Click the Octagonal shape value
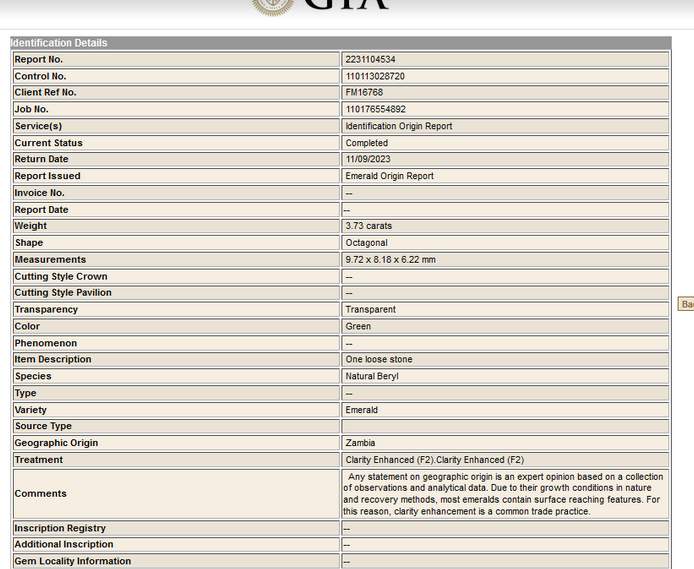This screenshot has width=694, height=569. point(366,243)
